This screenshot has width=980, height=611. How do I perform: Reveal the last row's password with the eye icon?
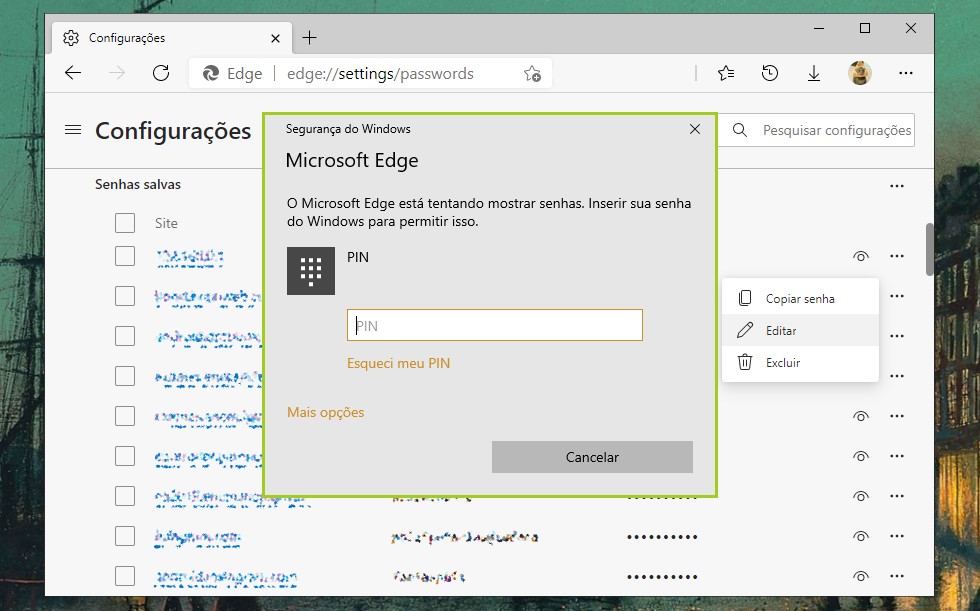(861, 576)
